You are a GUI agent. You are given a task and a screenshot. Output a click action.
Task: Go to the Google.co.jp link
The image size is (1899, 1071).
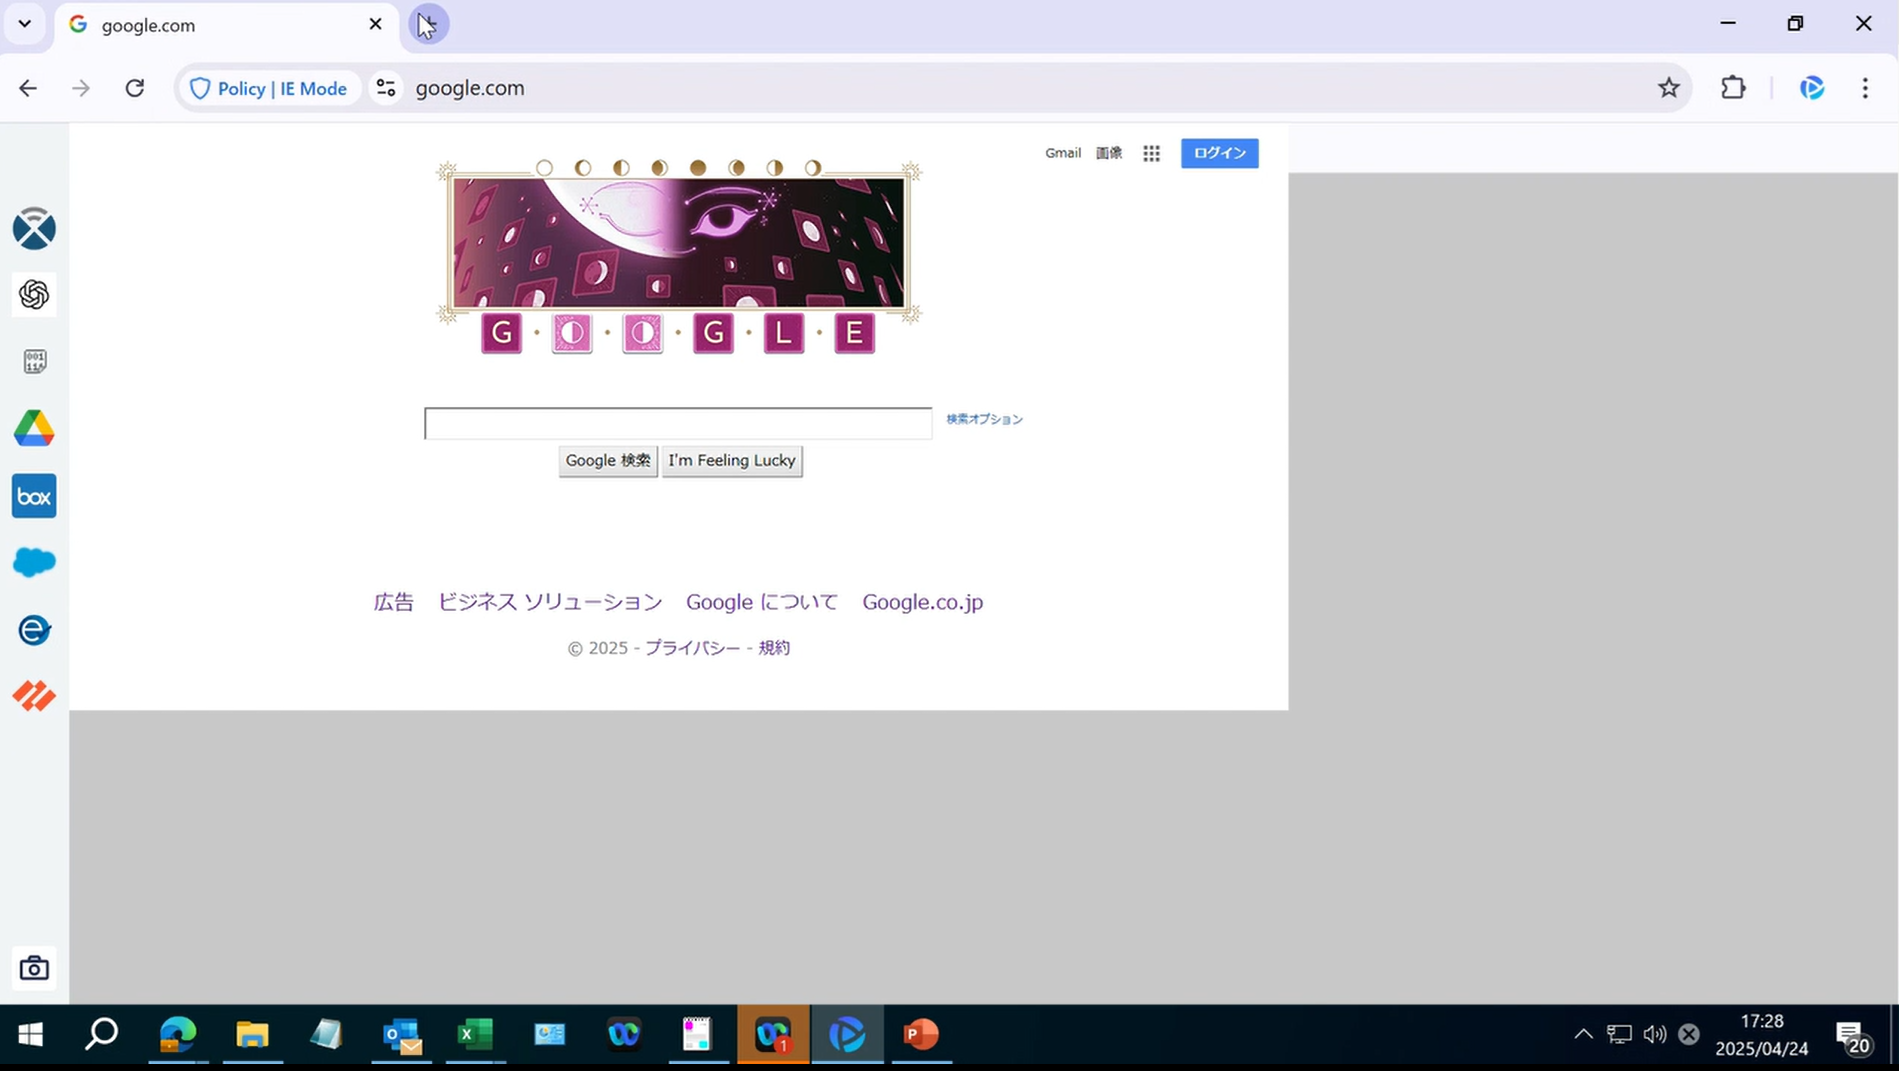coord(923,602)
